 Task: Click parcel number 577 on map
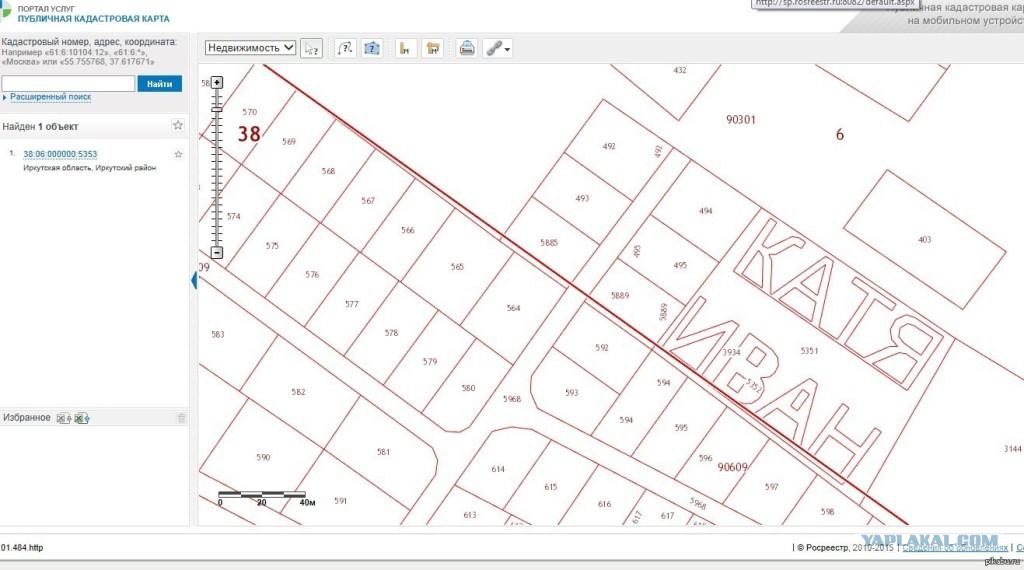pyautogui.click(x=352, y=304)
